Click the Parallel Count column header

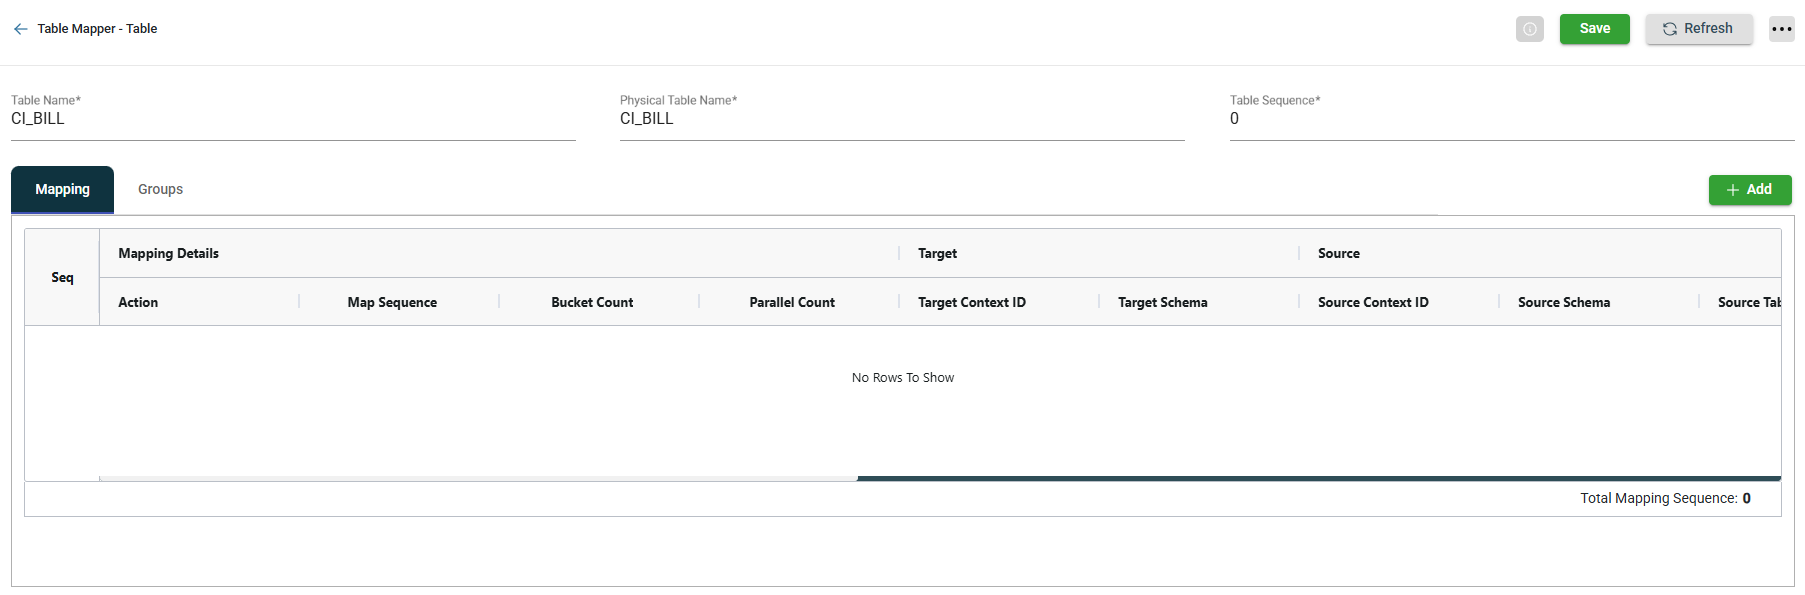[792, 303]
